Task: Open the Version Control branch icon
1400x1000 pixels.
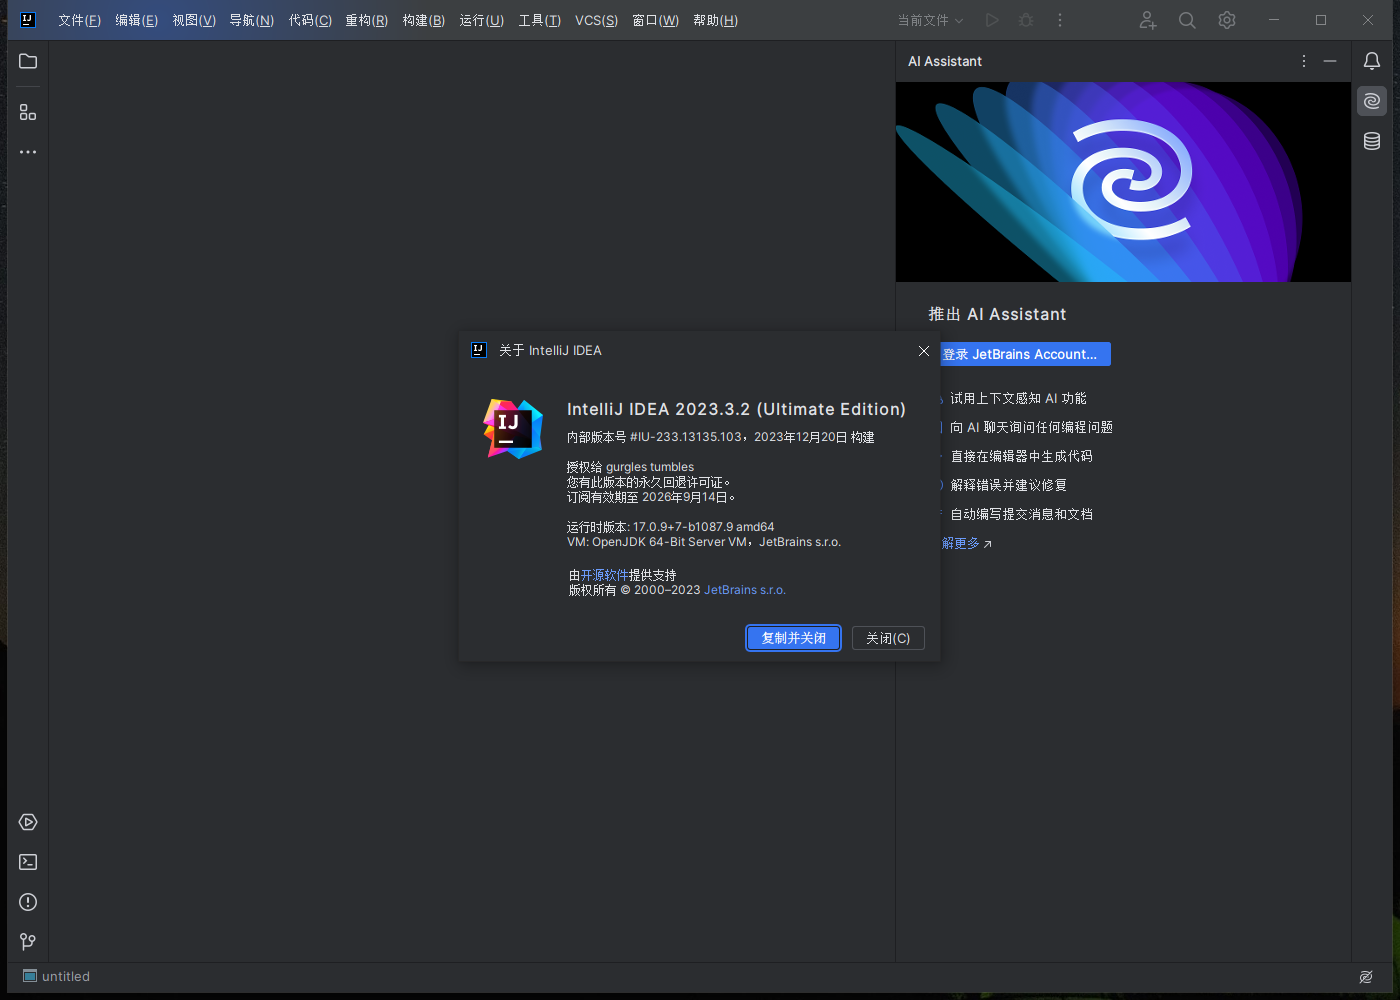Action: coord(27,941)
